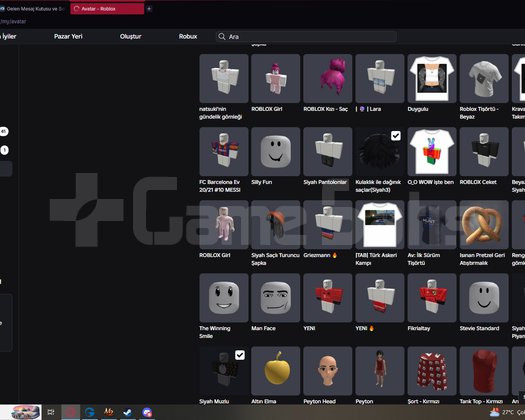Viewport: 525px width, 420px height.
Task: Open a new browser tab with plus button
Action: tap(149, 9)
